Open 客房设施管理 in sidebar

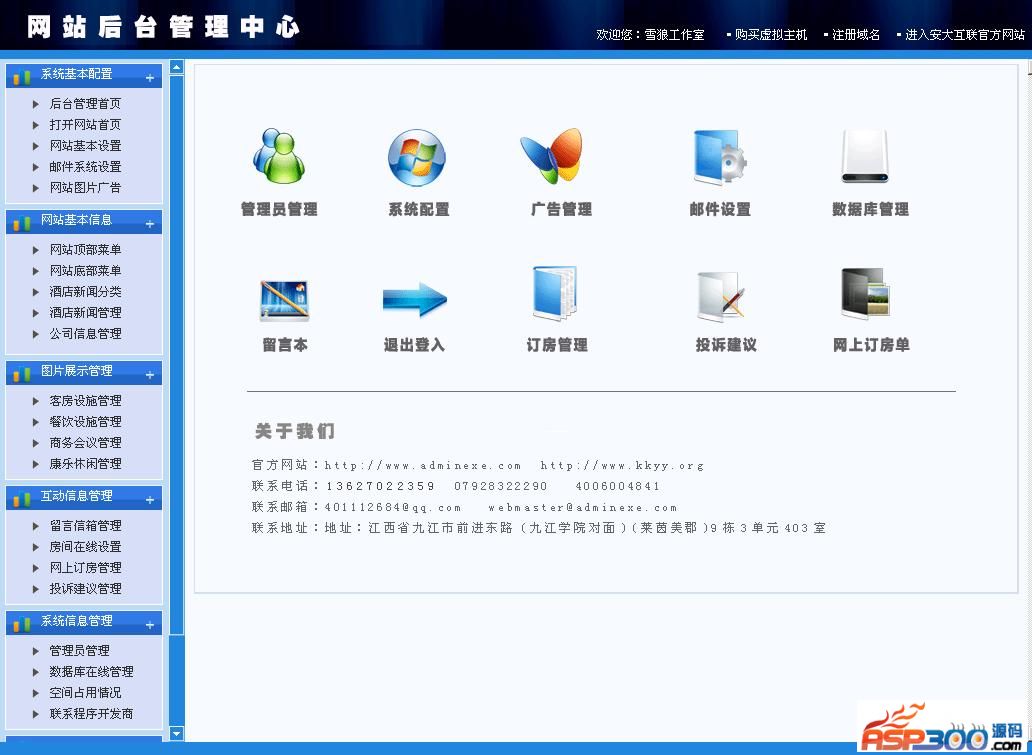[86, 400]
